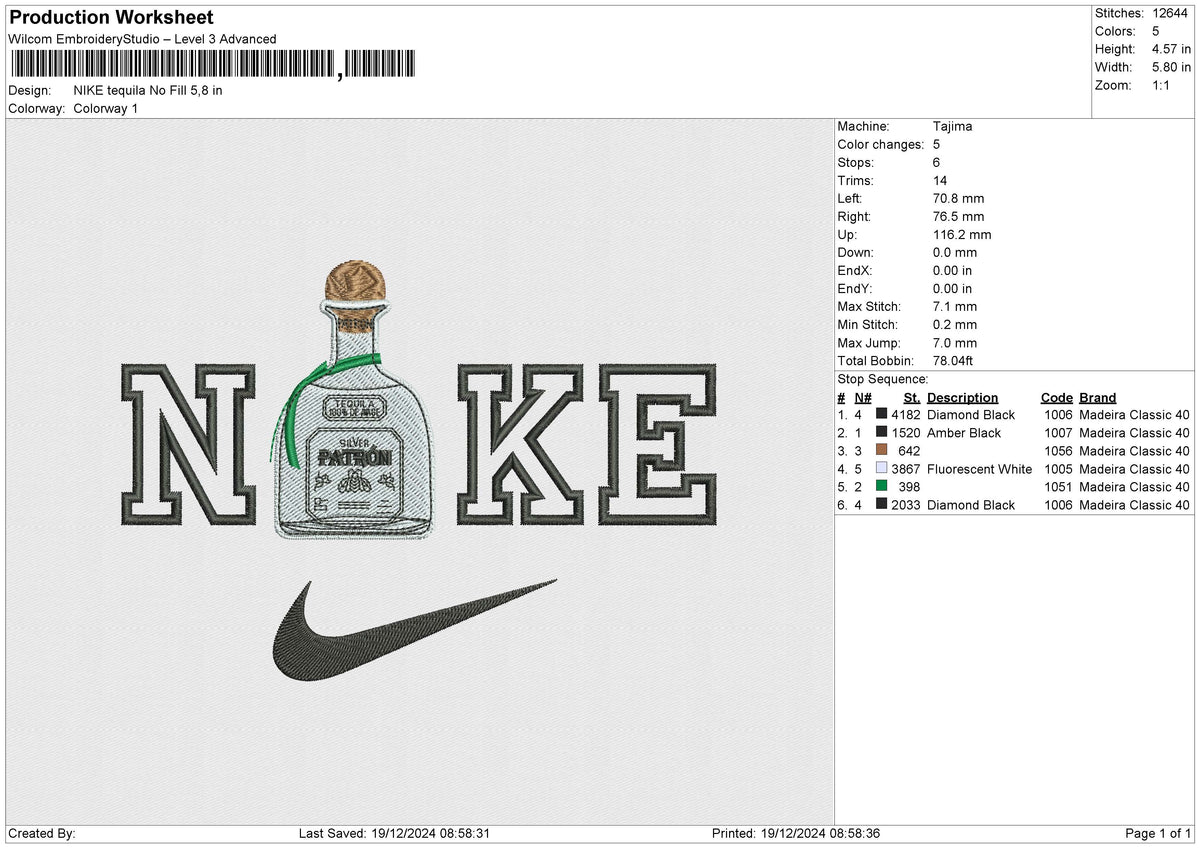Image resolution: width=1200 pixels, height=848 pixels.
Task: Click the Width value "5.80 in"
Action: (1170, 67)
